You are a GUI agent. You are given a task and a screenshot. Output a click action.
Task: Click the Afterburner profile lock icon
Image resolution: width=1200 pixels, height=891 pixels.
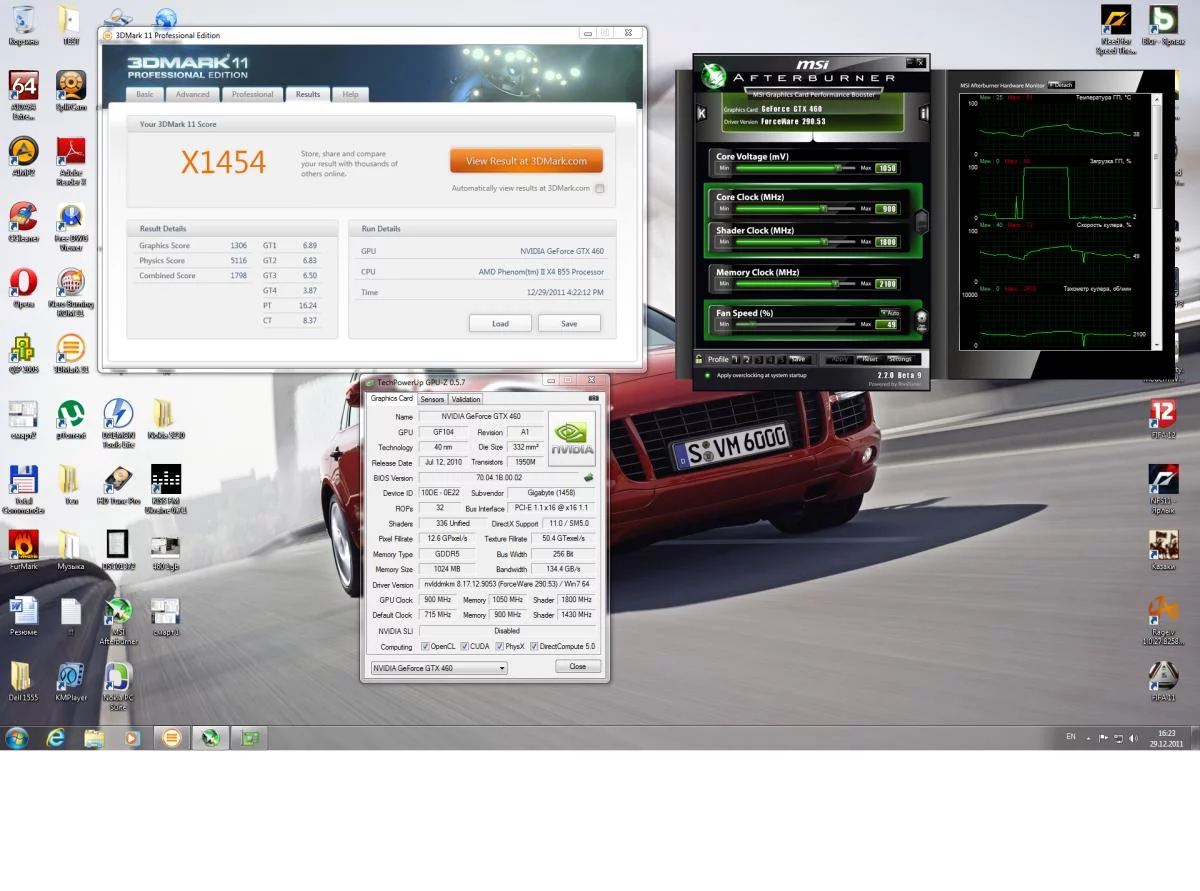pos(700,359)
